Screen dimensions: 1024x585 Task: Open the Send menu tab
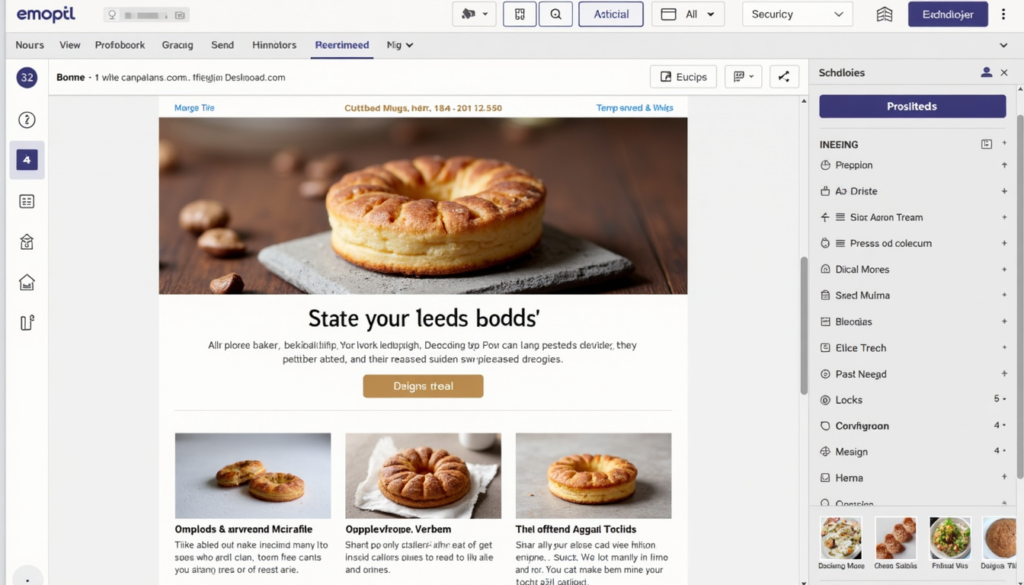point(222,45)
